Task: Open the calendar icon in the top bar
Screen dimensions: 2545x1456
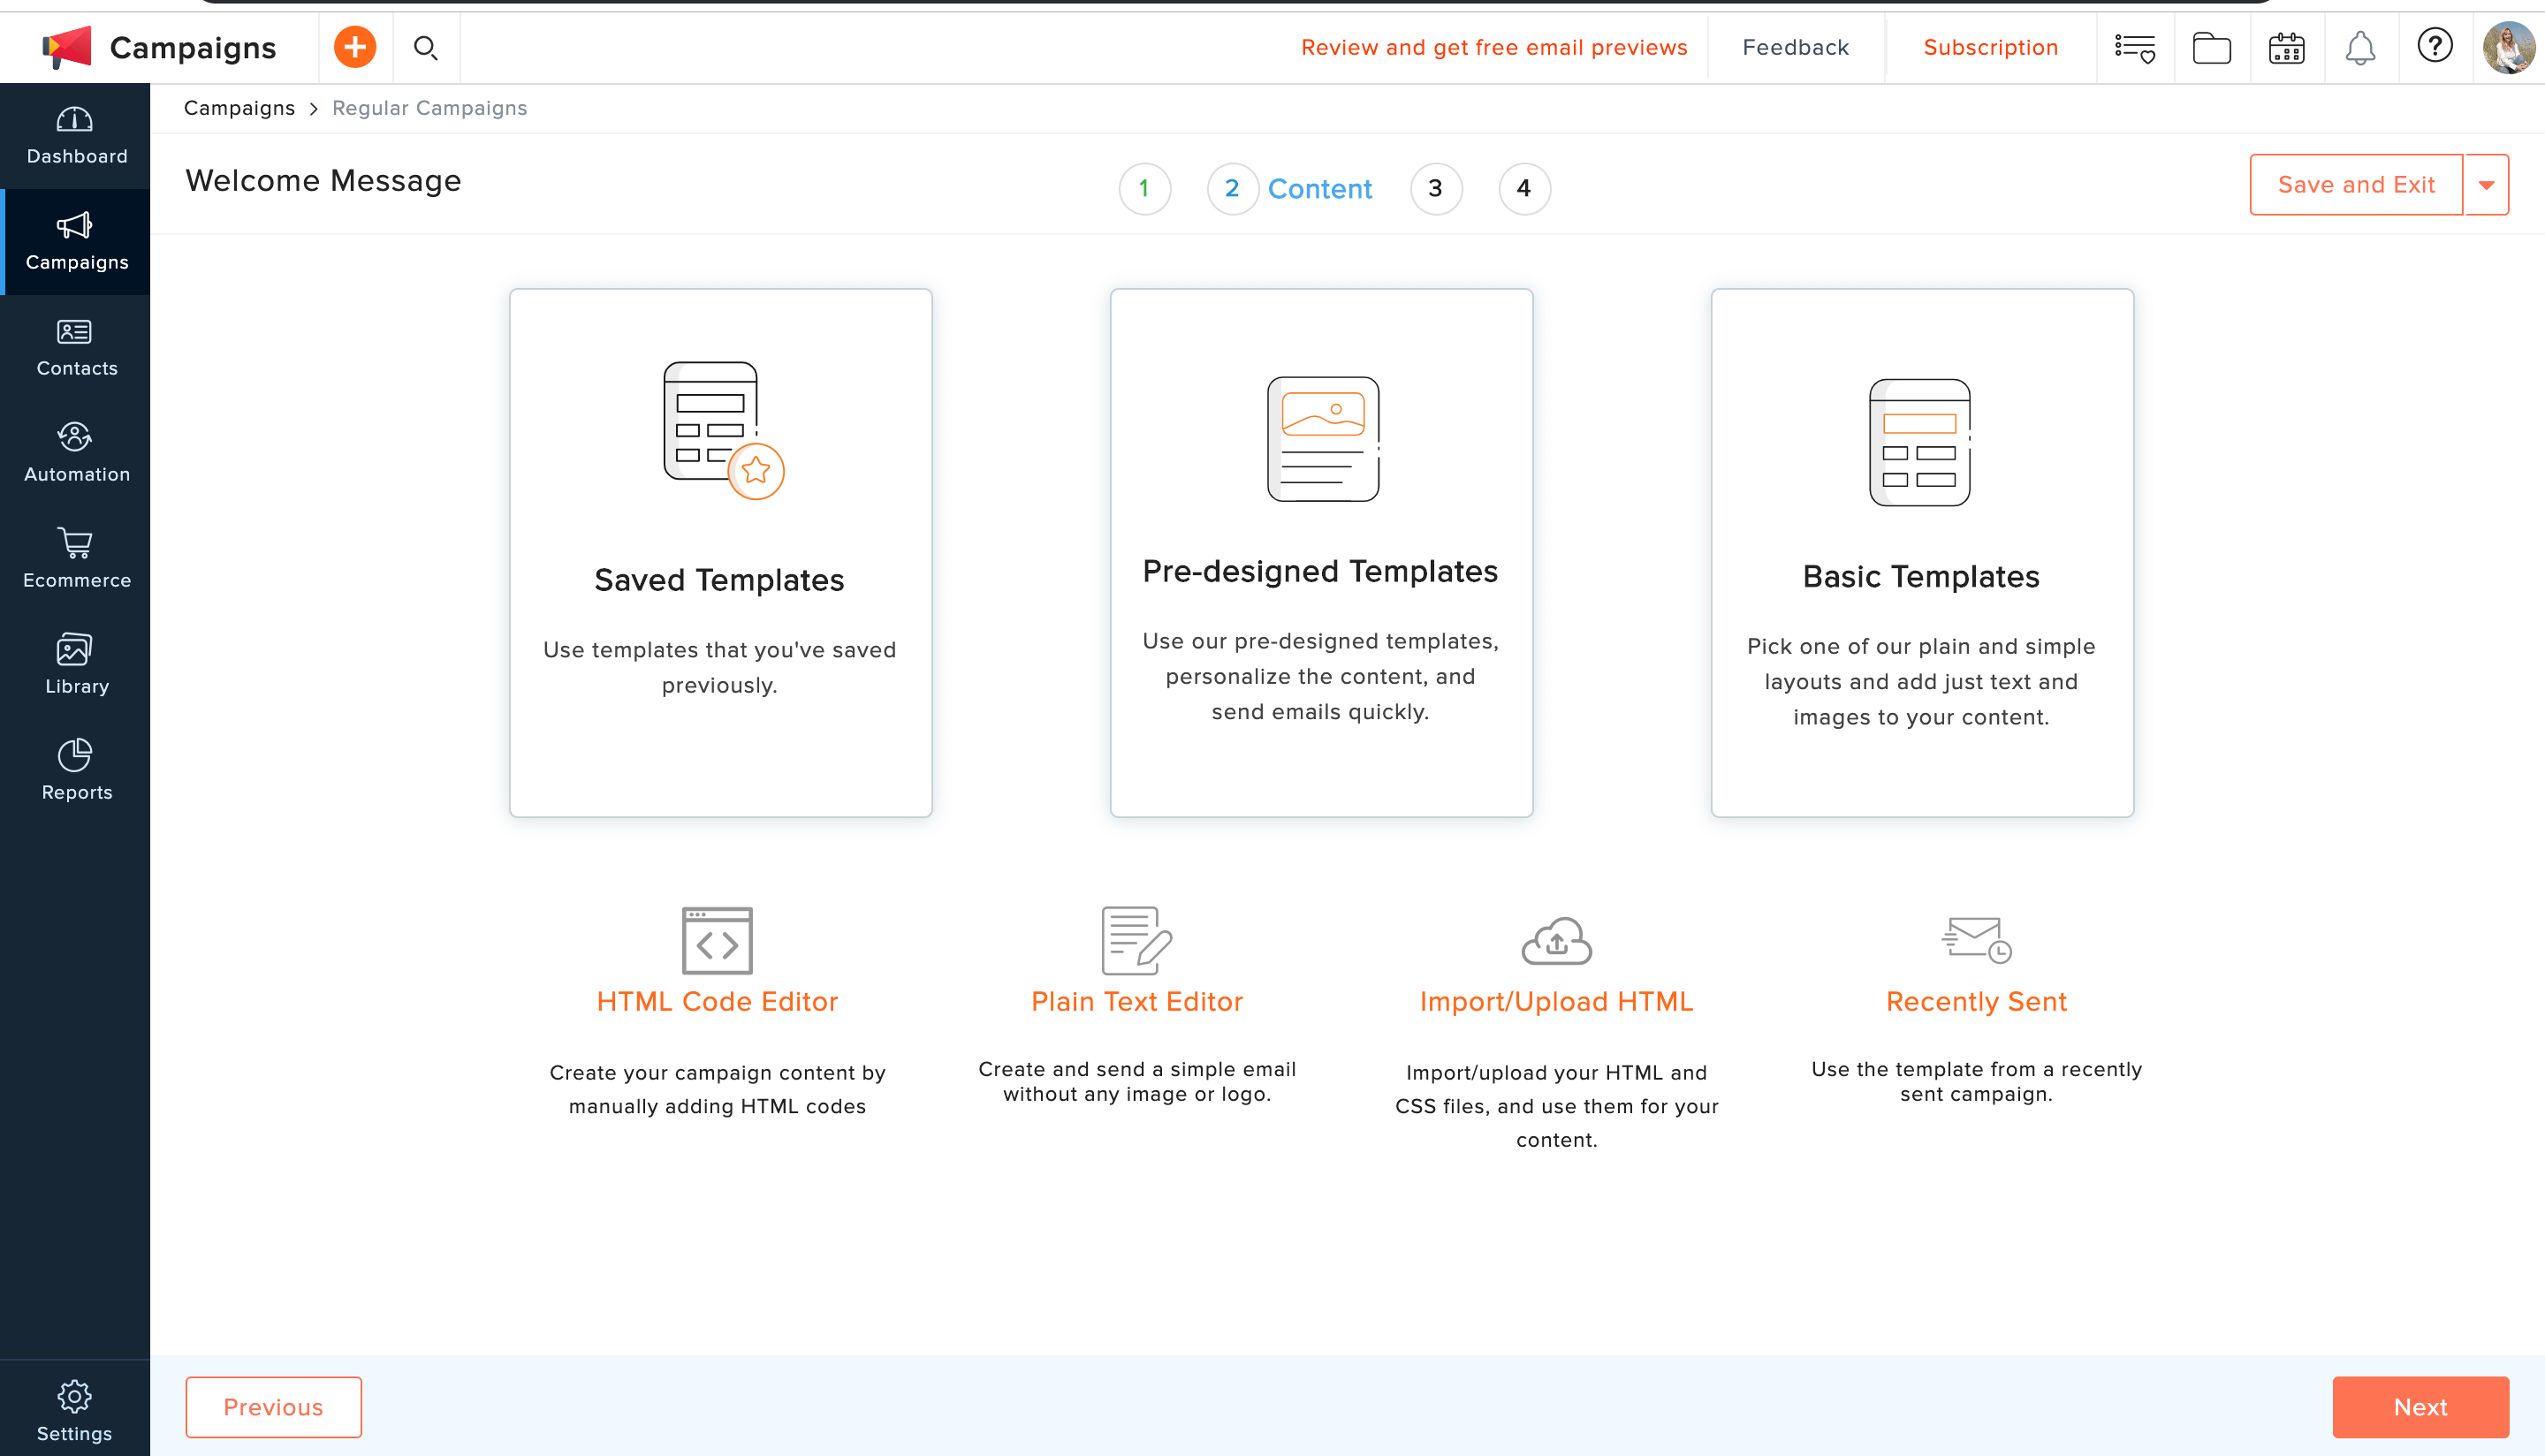Action: point(2286,47)
